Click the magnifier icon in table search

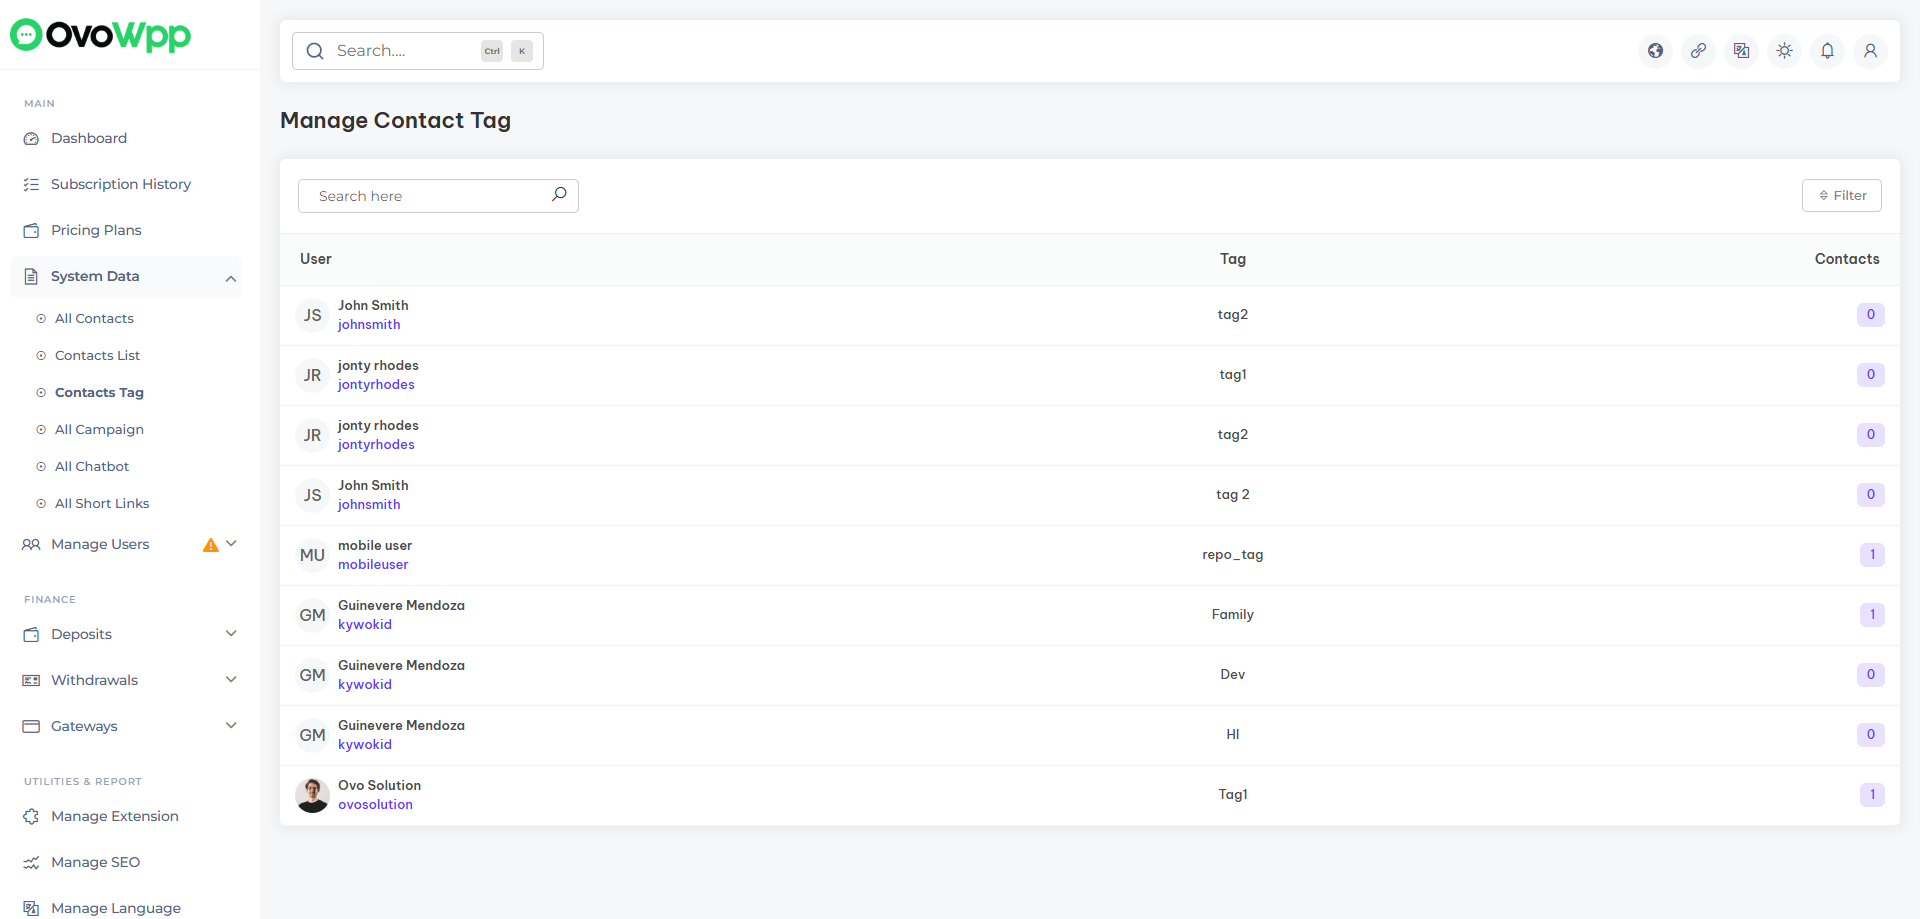pos(559,195)
